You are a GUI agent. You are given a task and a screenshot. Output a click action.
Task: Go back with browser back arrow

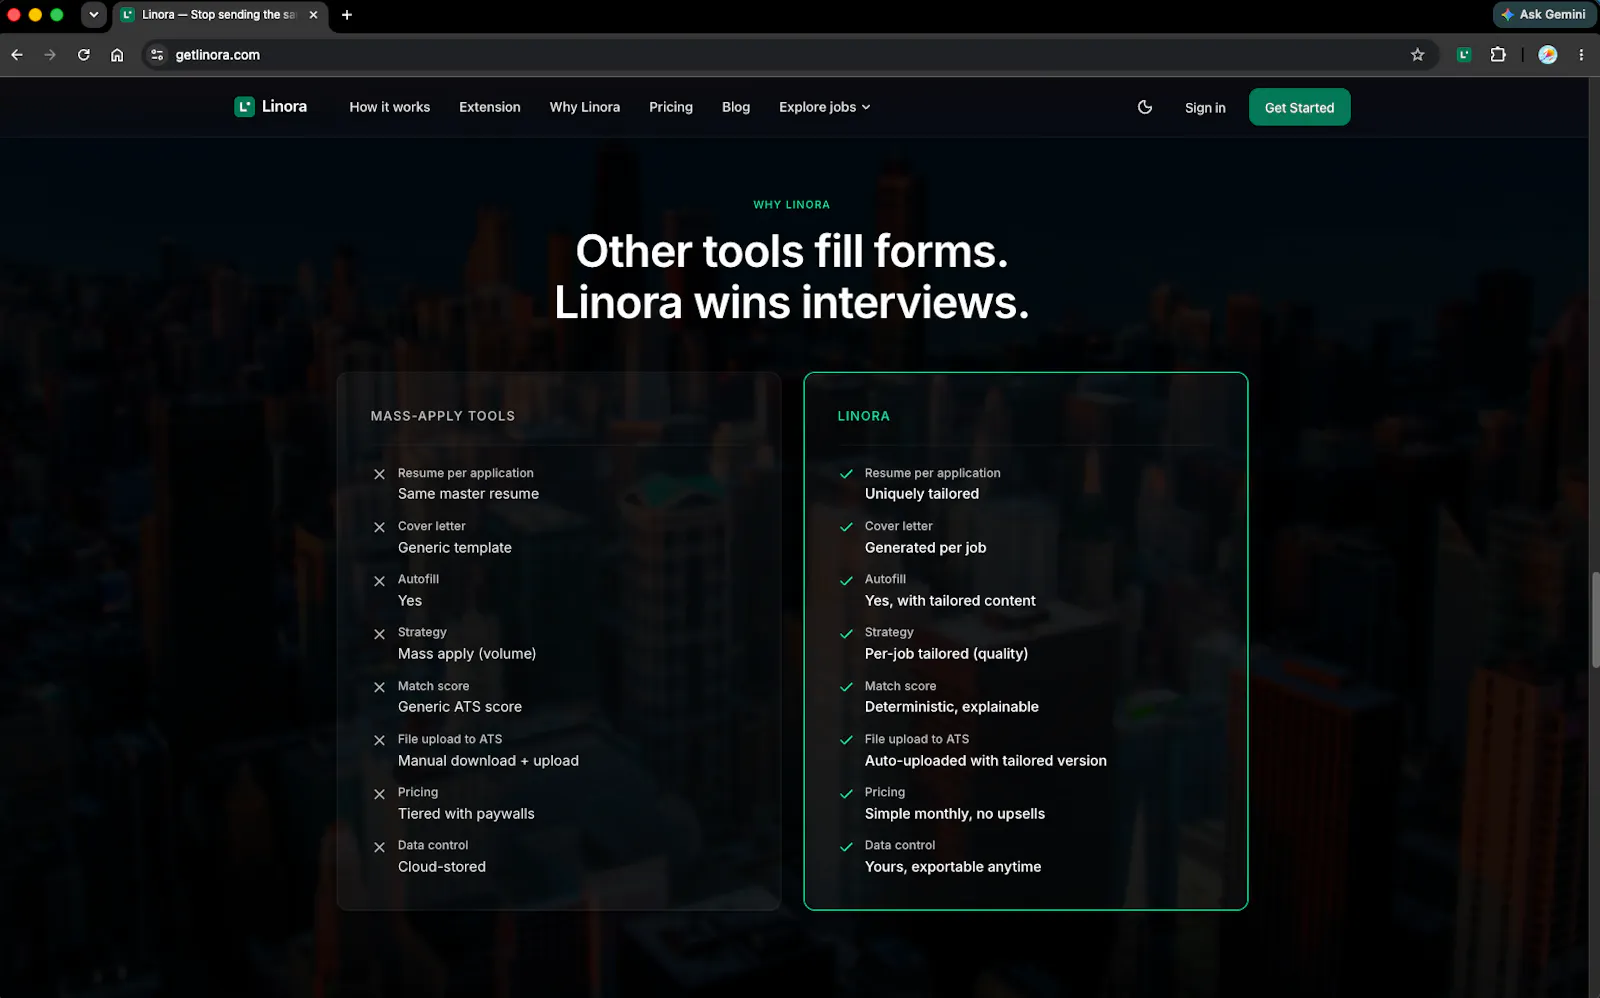tap(17, 55)
